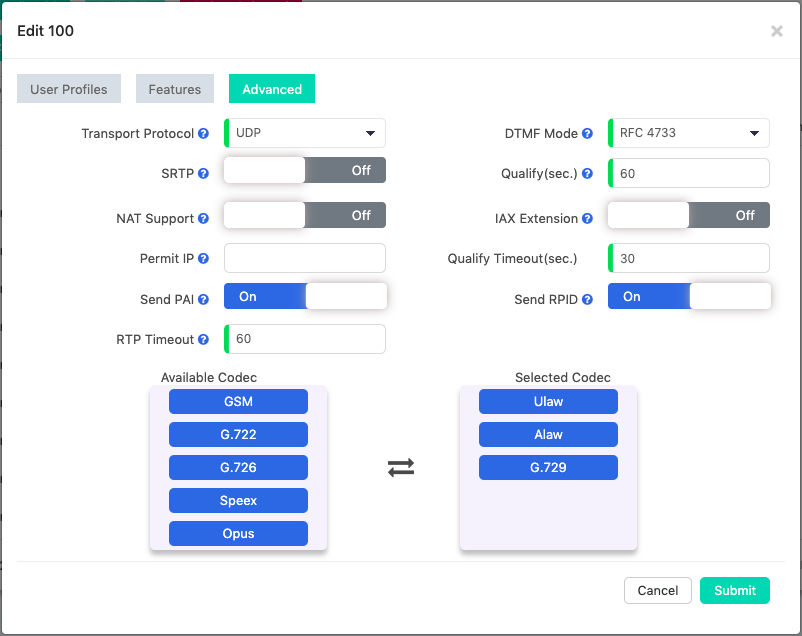Image resolution: width=802 pixels, height=636 pixels.
Task: Click the DTMF Mode help icon
Action: click(x=587, y=134)
